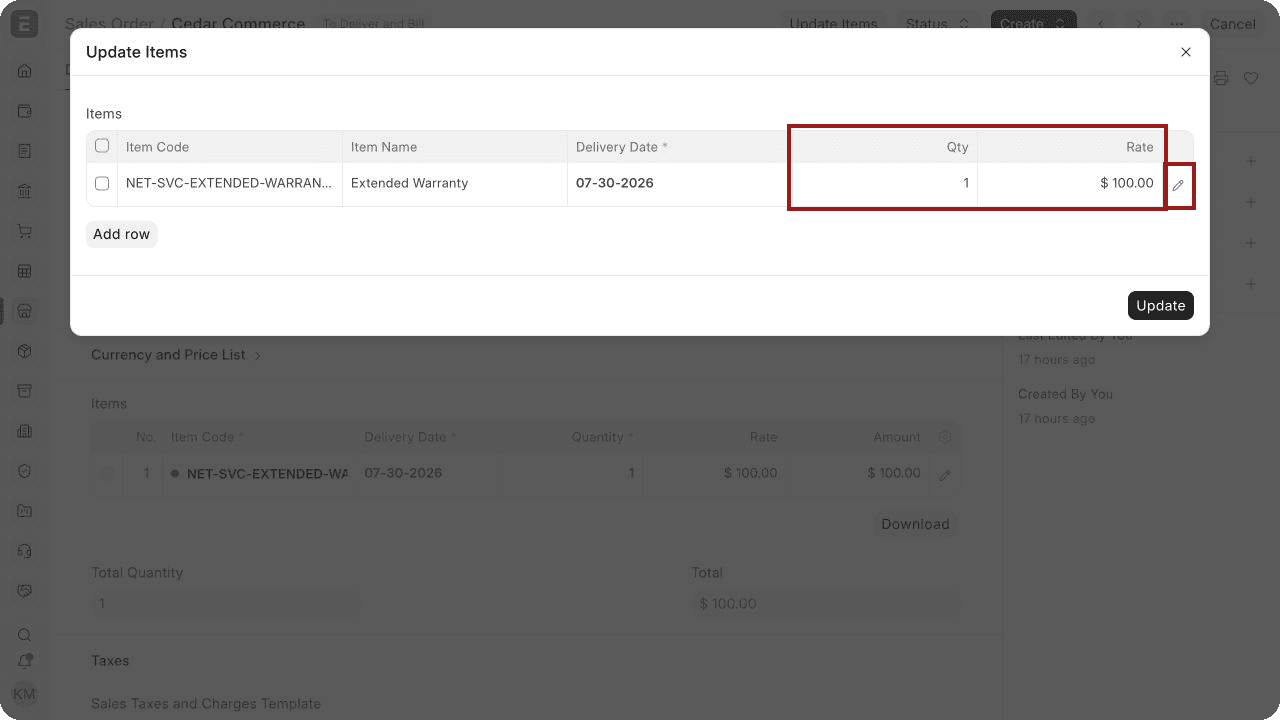
Task: Tick the header select-all checkbox in dialog
Action: (x=102, y=146)
